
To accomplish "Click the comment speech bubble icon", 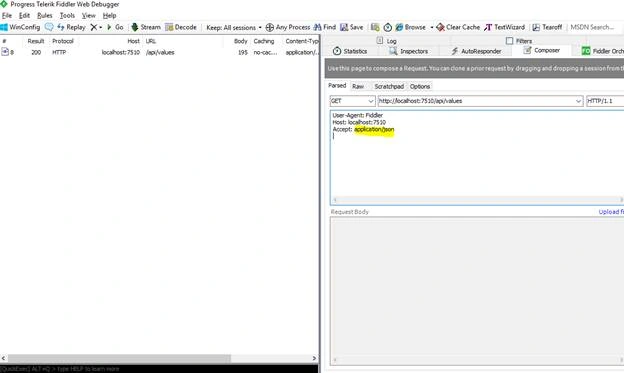I will pos(49,27).
